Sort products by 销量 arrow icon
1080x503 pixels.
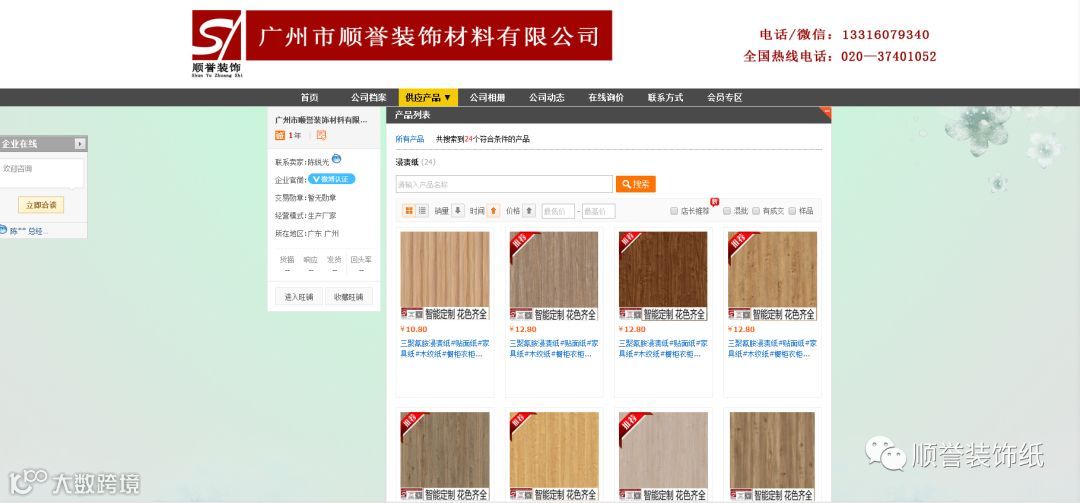[458, 211]
